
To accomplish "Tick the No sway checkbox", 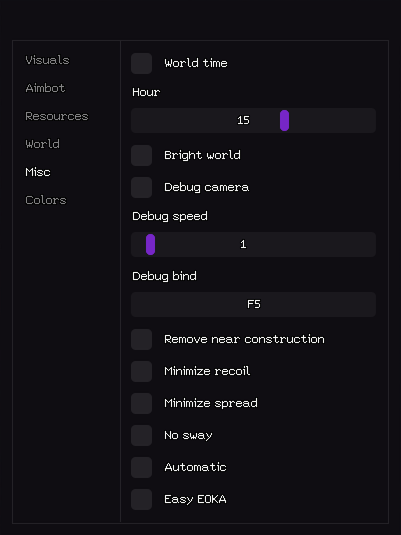I will coord(141,435).
